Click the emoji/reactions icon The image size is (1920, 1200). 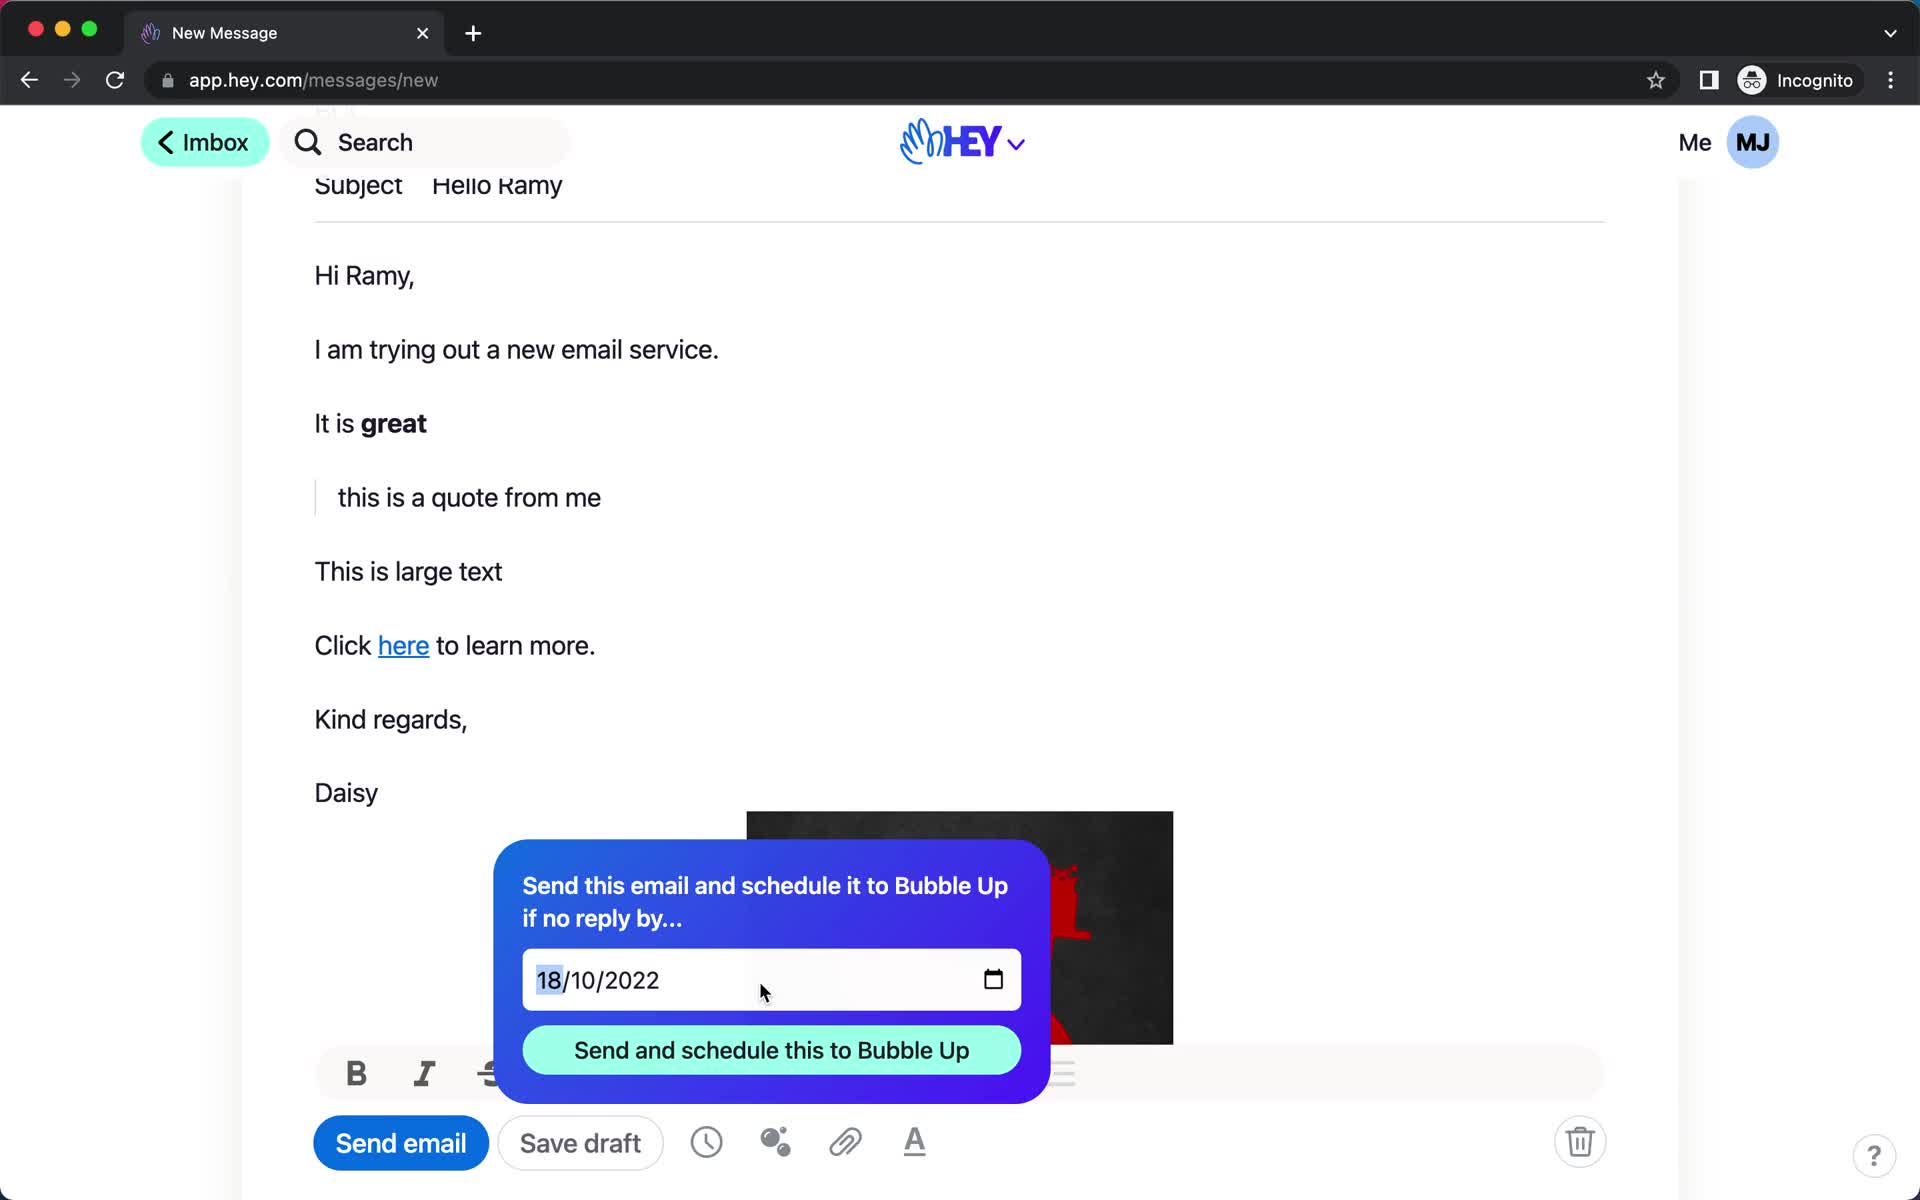(x=774, y=1141)
